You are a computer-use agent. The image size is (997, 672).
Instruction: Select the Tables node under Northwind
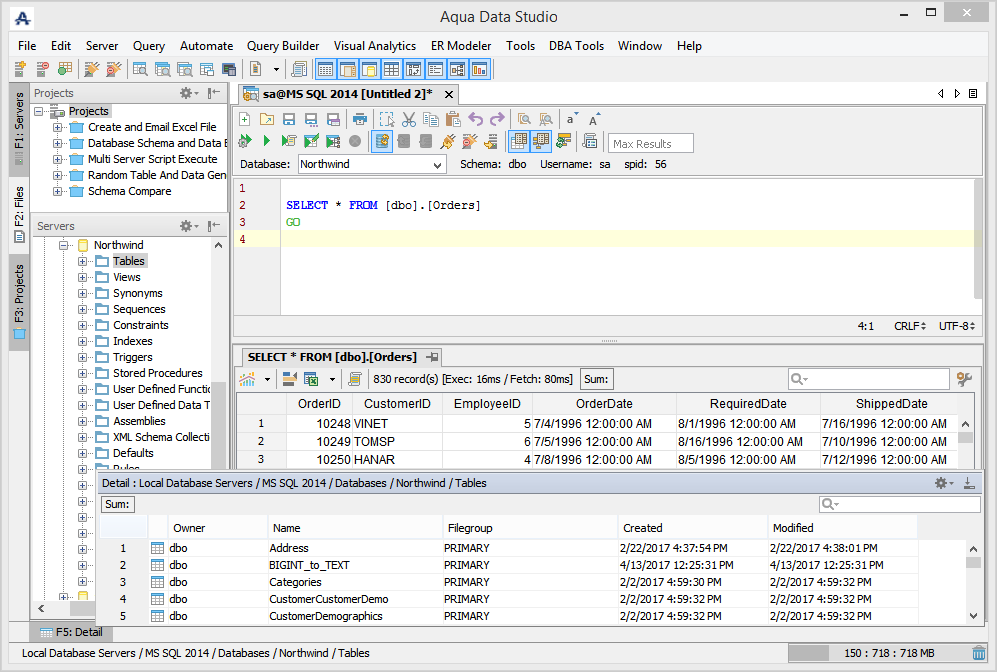coord(129,261)
